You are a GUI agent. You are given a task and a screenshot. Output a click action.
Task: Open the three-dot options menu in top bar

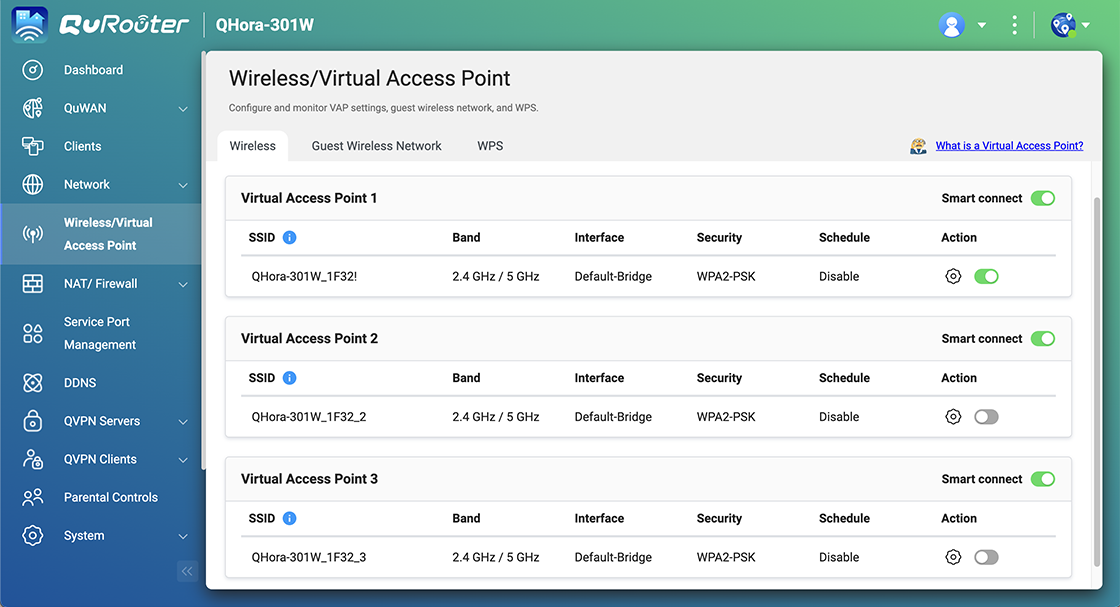[x=1015, y=25]
